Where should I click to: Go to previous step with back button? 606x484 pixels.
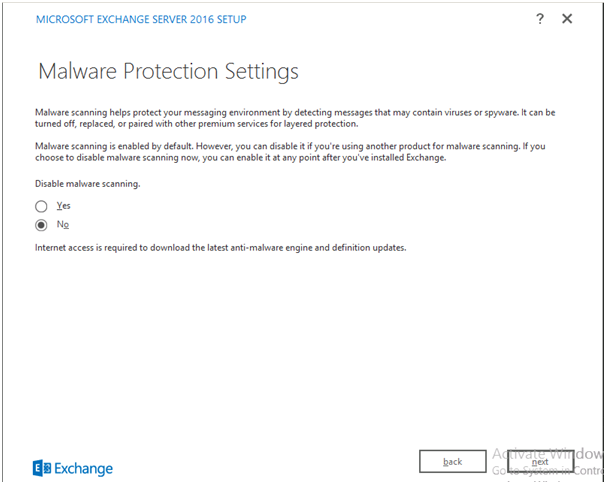453,461
